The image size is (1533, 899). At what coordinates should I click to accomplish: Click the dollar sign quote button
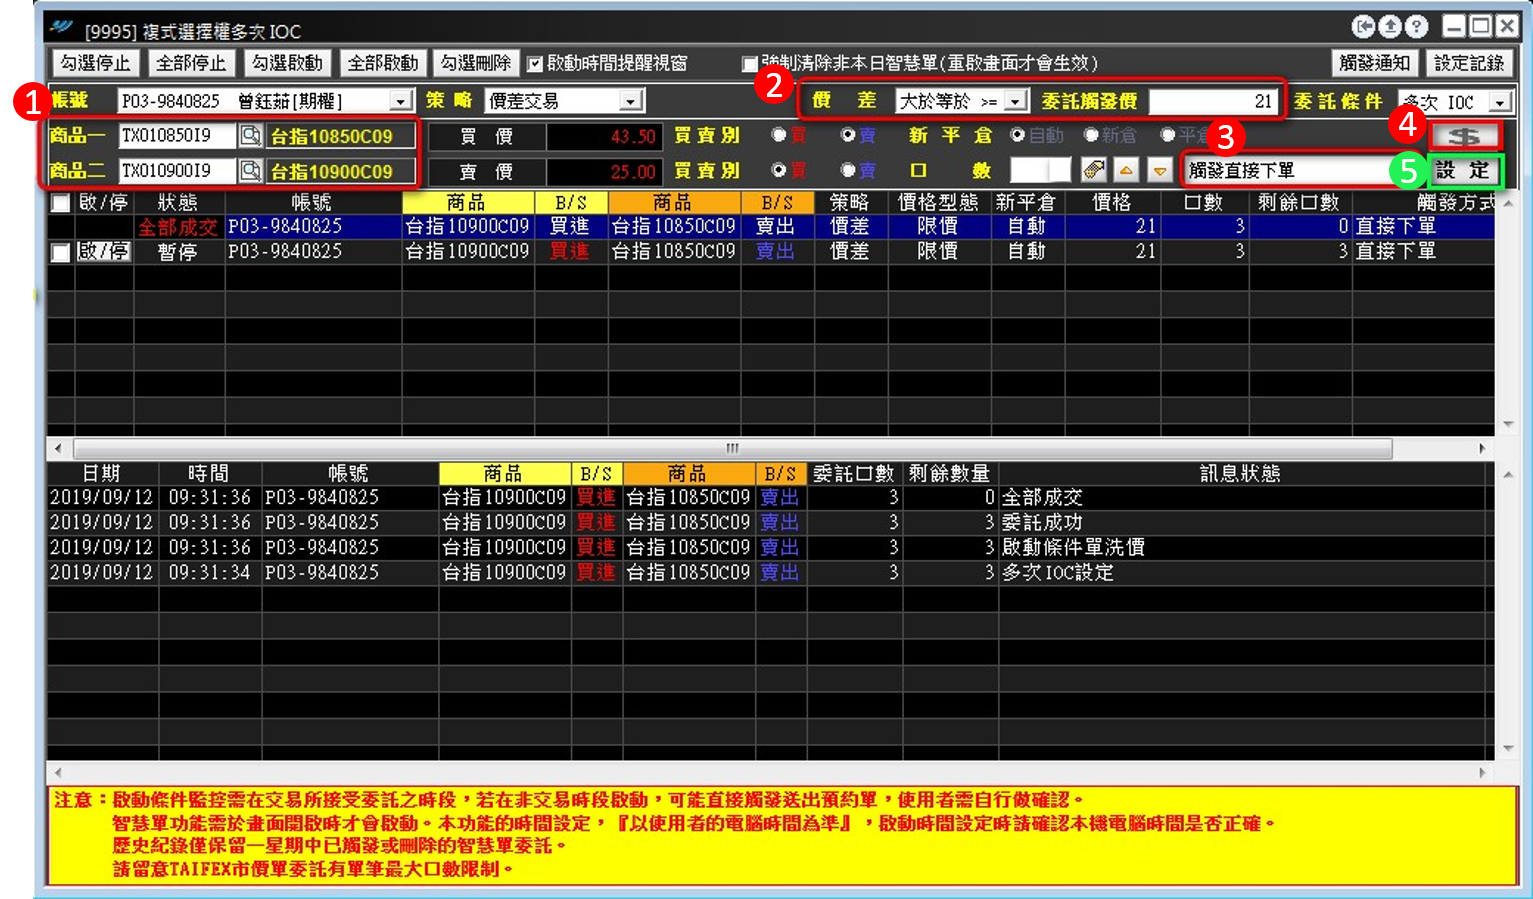click(1464, 136)
